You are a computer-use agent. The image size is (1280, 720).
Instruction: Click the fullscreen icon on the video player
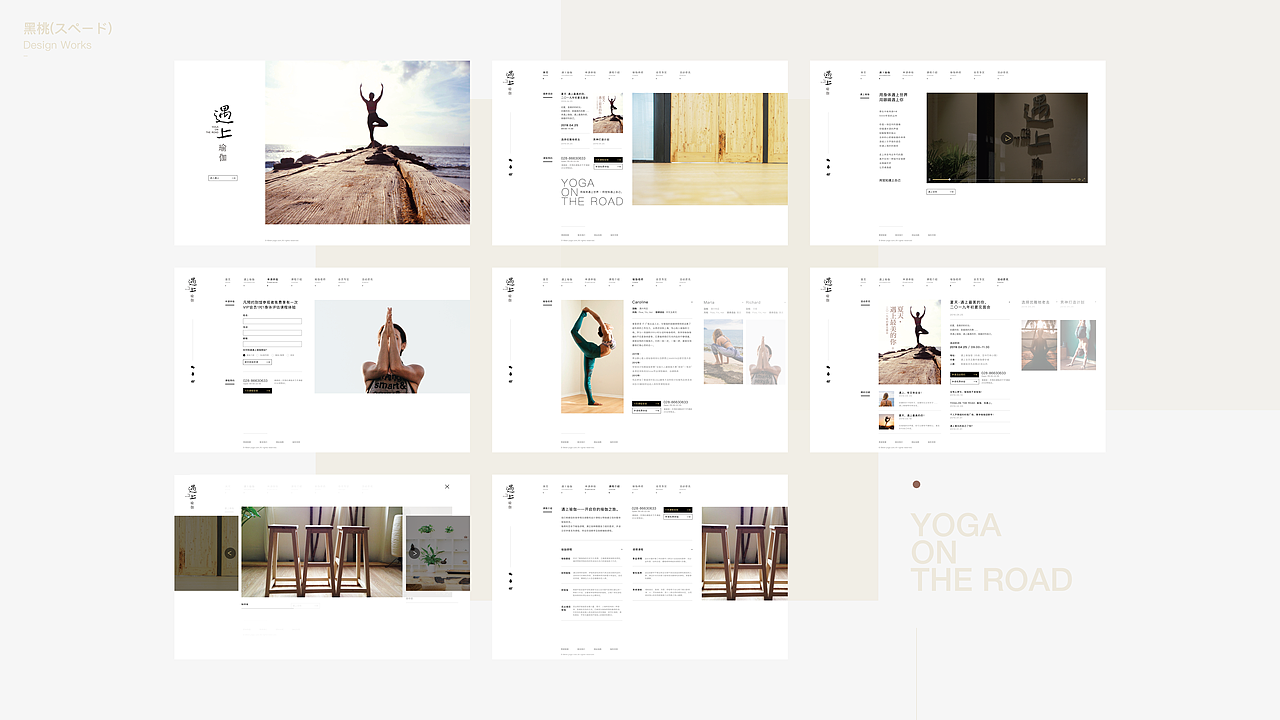[1084, 179]
